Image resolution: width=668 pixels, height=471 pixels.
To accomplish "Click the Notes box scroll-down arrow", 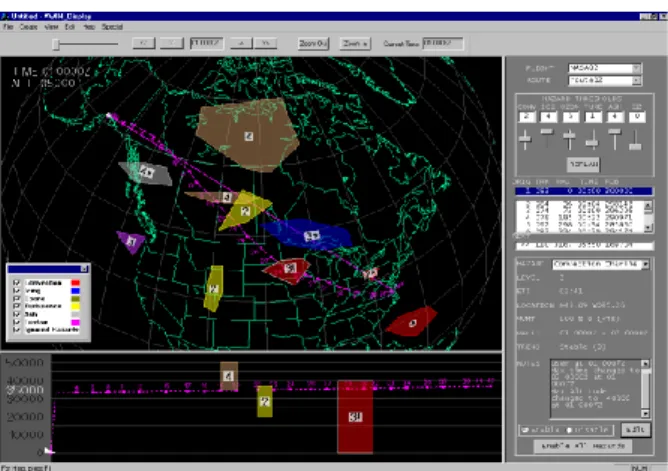I will point(645,414).
